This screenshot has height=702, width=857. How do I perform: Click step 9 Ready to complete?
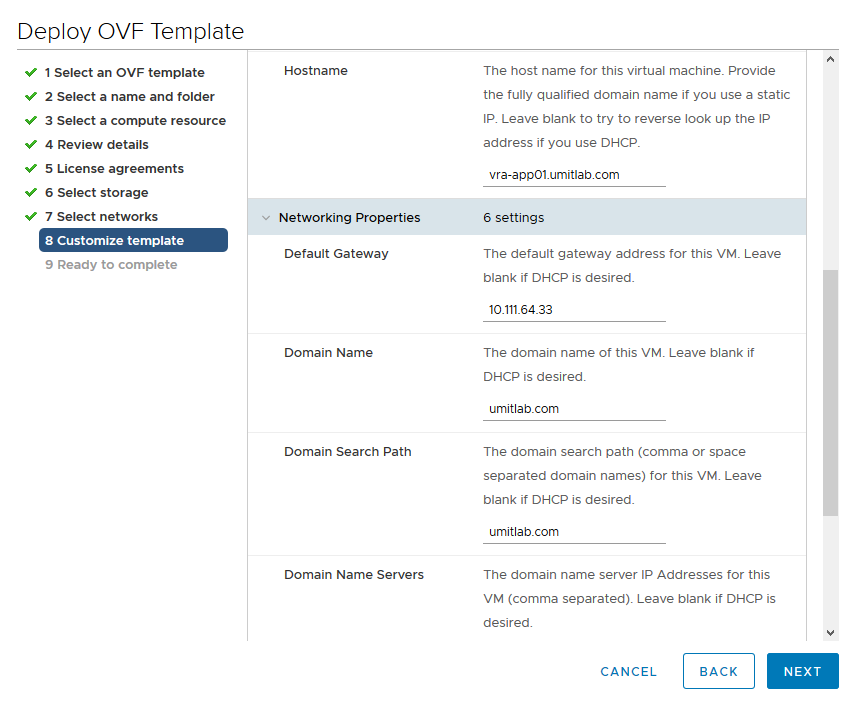click(111, 265)
